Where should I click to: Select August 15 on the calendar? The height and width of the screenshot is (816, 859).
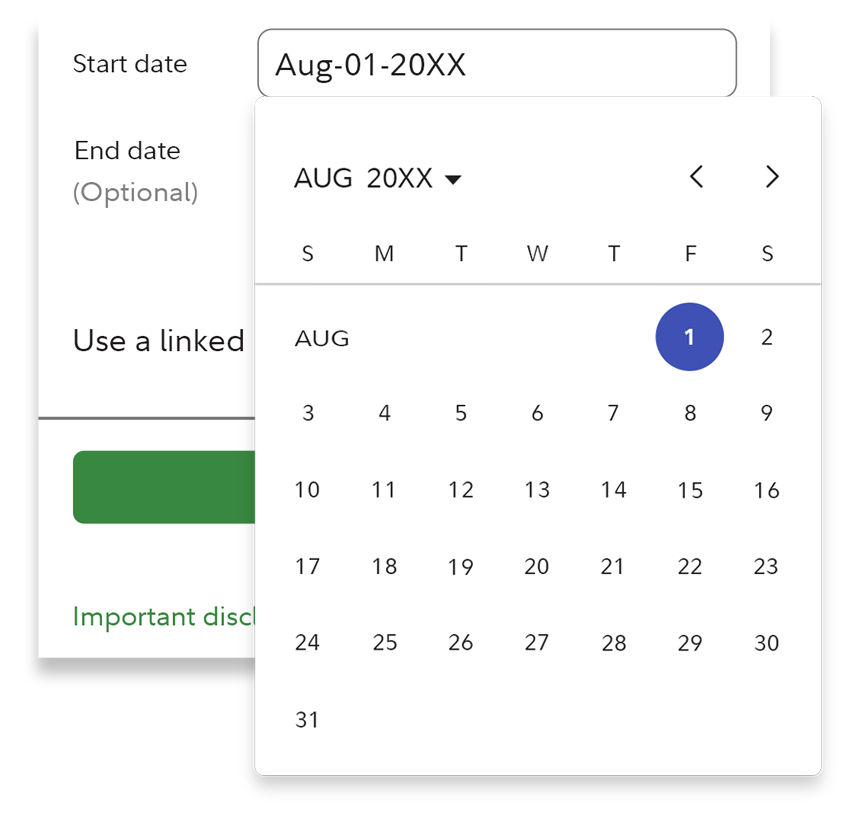pyautogui.click(x=689, y=490)
